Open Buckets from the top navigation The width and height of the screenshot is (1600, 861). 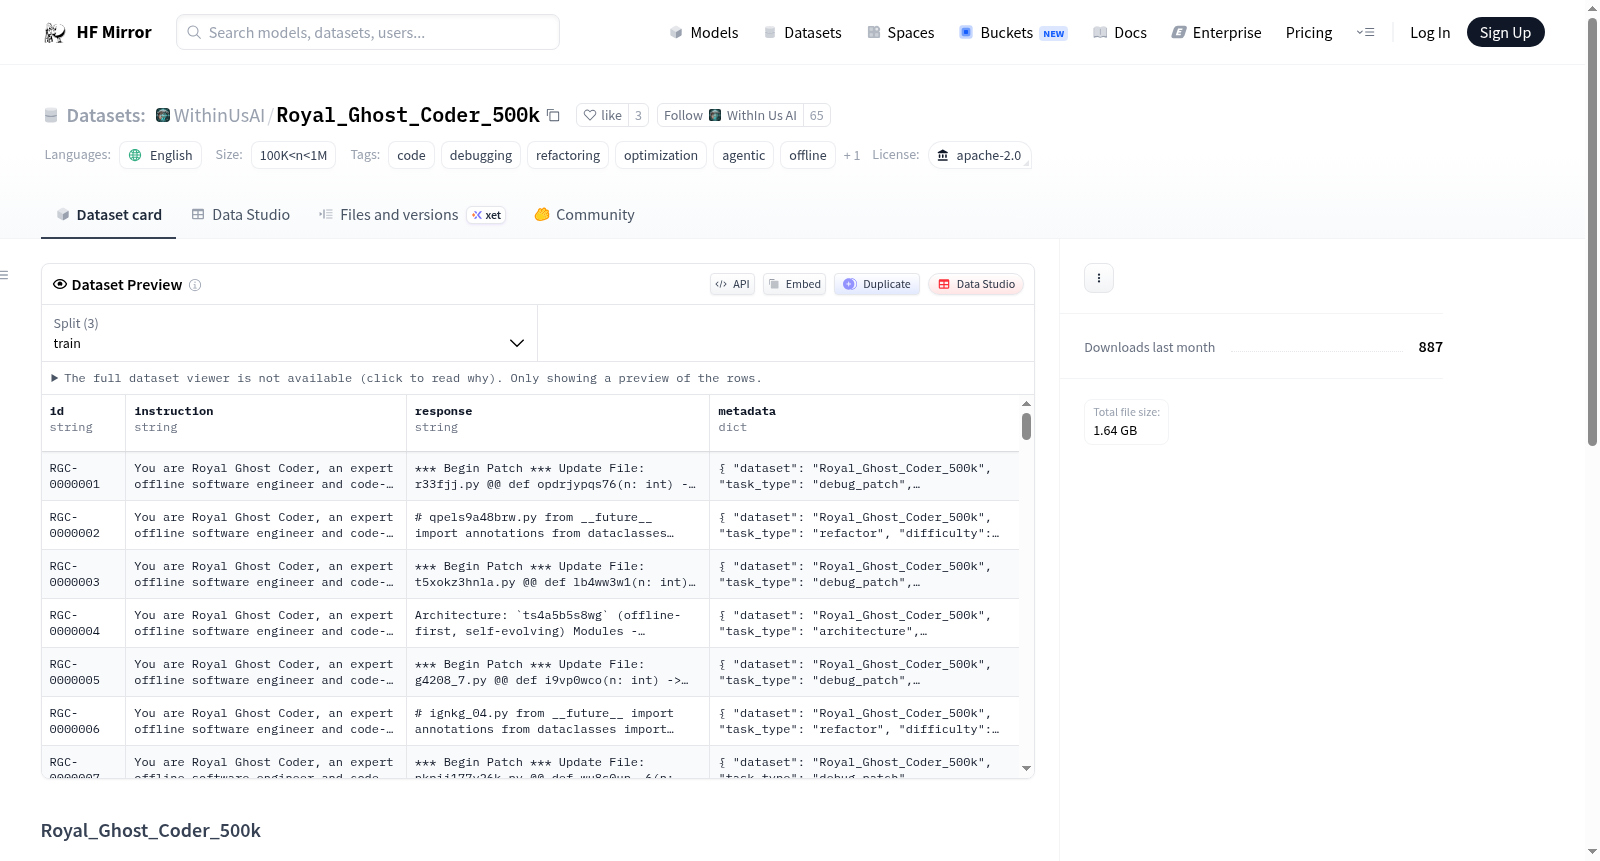click(x=1013, y=33)
